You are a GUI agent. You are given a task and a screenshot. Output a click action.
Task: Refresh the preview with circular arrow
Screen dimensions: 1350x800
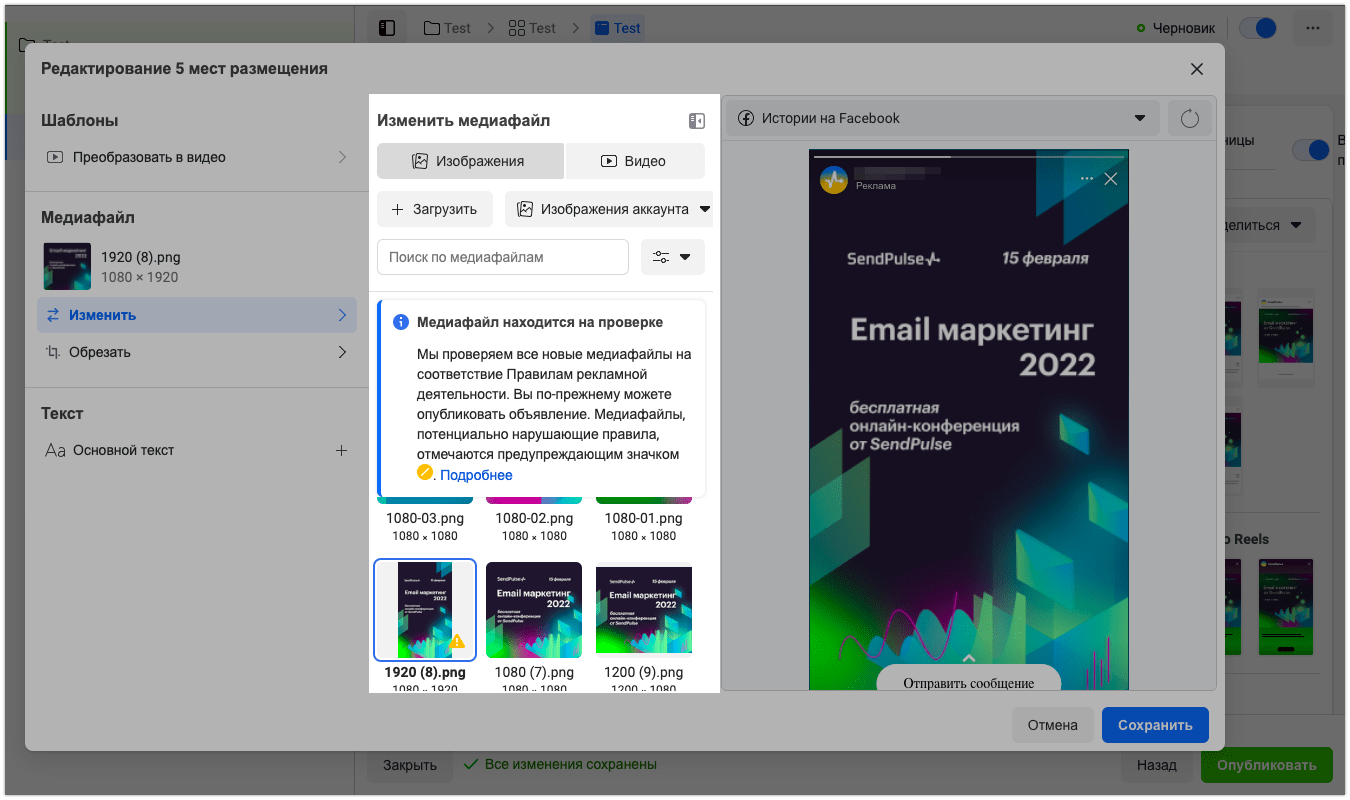1190,118
